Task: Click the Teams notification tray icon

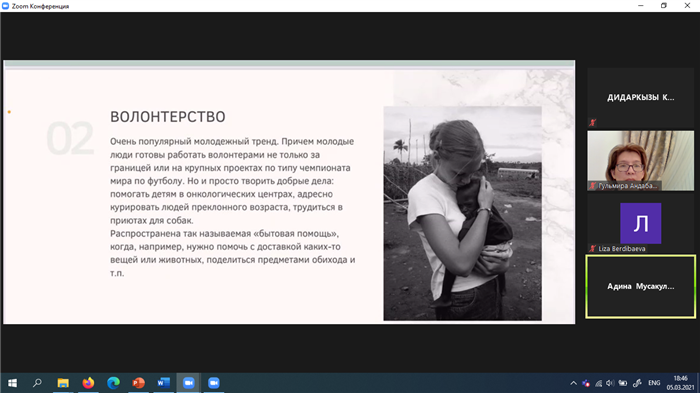Action: click(x=586, y=383)
